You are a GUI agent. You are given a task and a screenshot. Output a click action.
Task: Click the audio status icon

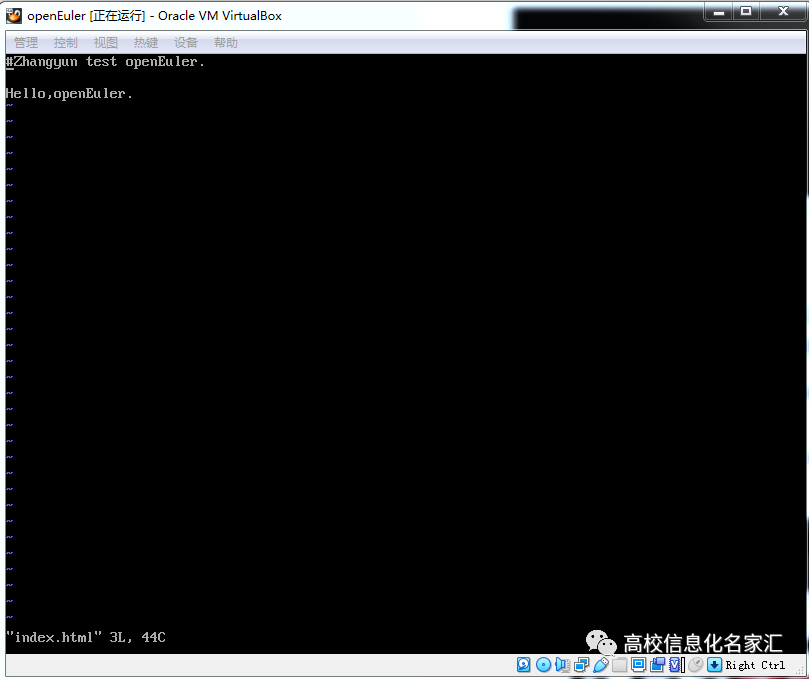click(x=562, y=664)
